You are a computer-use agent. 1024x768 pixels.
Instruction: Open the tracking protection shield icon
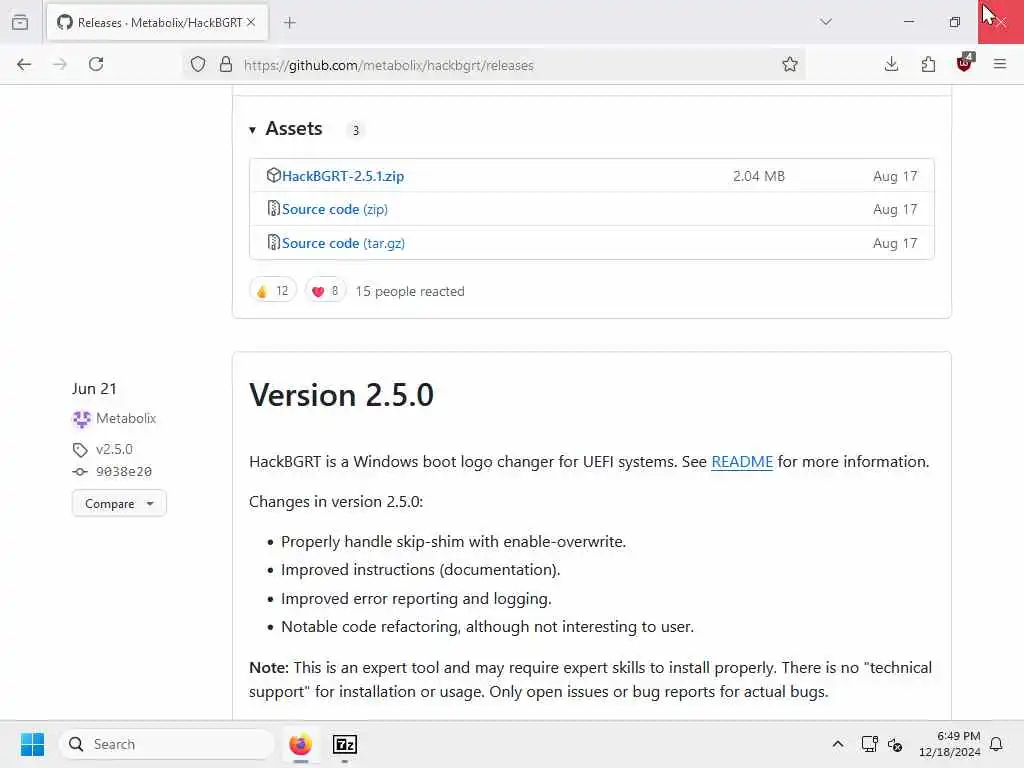tap(198, 64)
